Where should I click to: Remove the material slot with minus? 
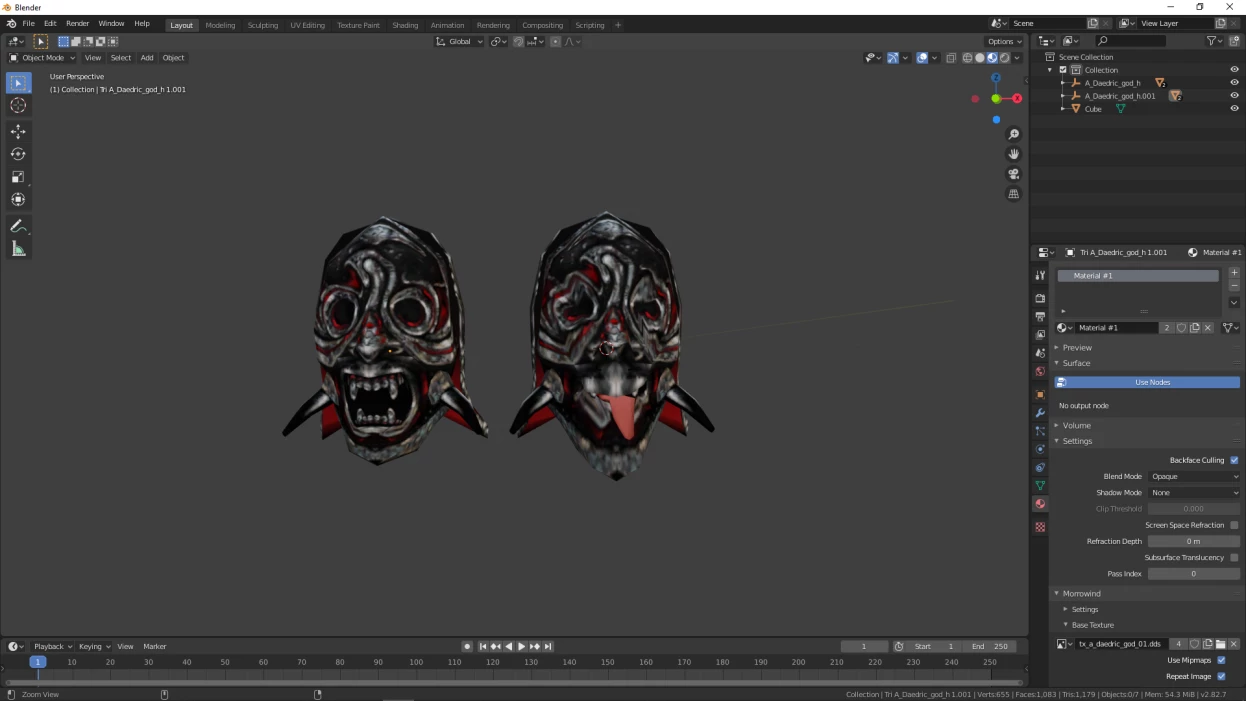tap(1234, 286)
